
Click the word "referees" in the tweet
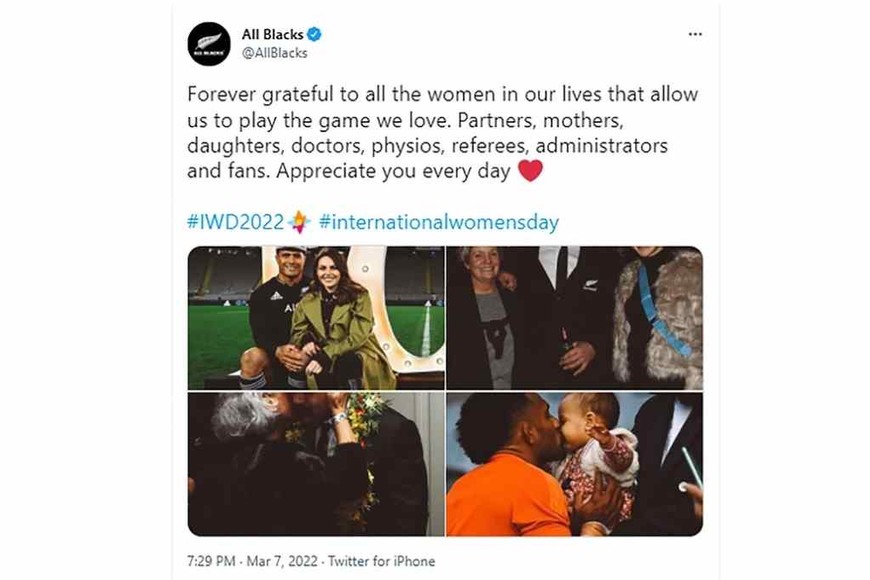click(489, 145)
